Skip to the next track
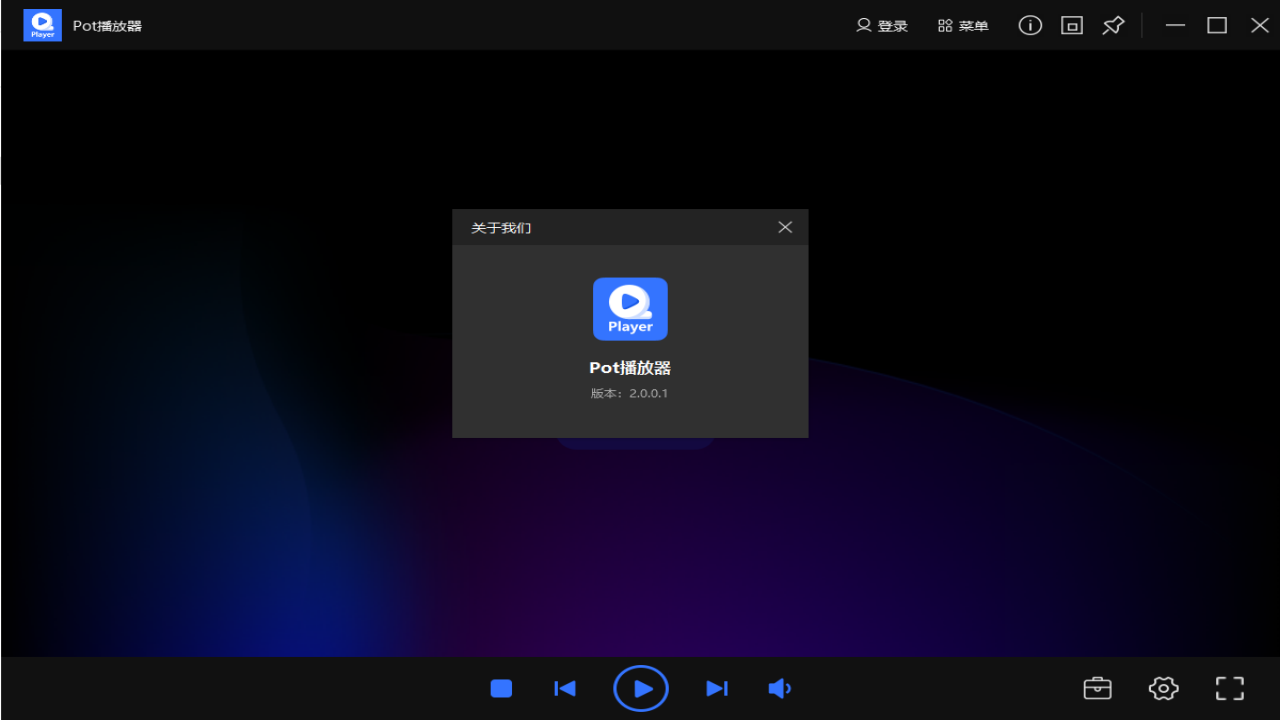This screenshot has width=1280, height=720. click(717, 688)
